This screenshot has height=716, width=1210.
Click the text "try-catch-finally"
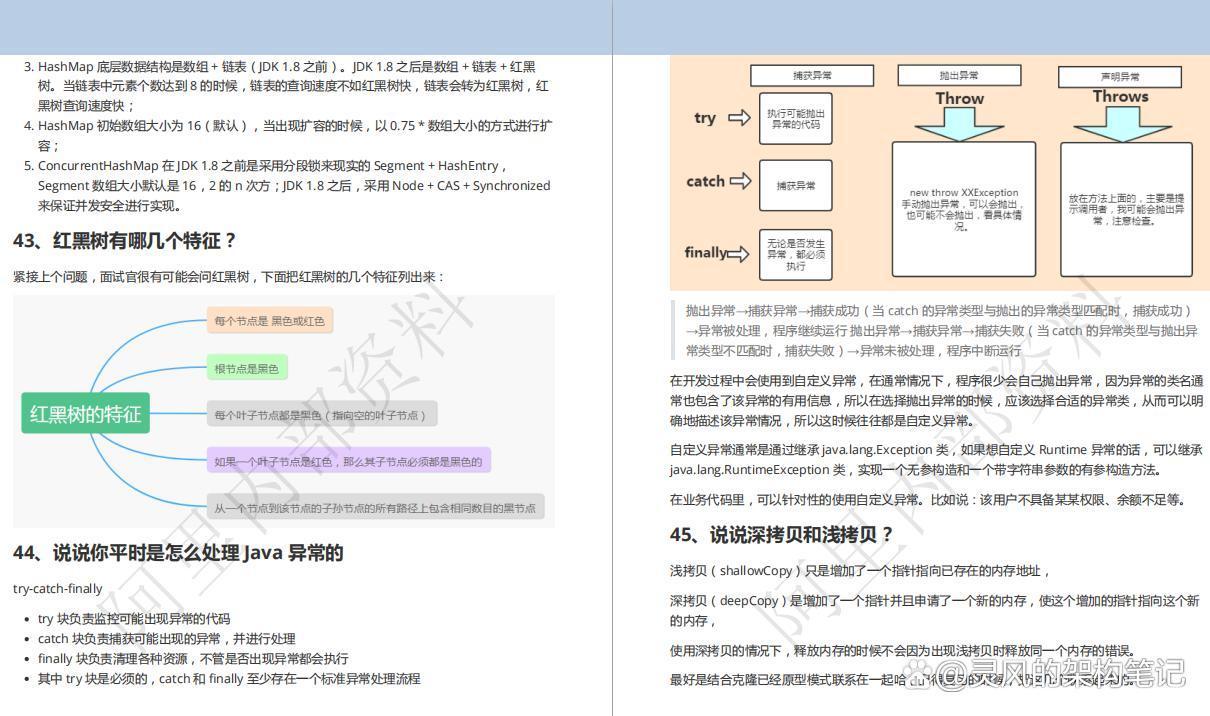58,589
